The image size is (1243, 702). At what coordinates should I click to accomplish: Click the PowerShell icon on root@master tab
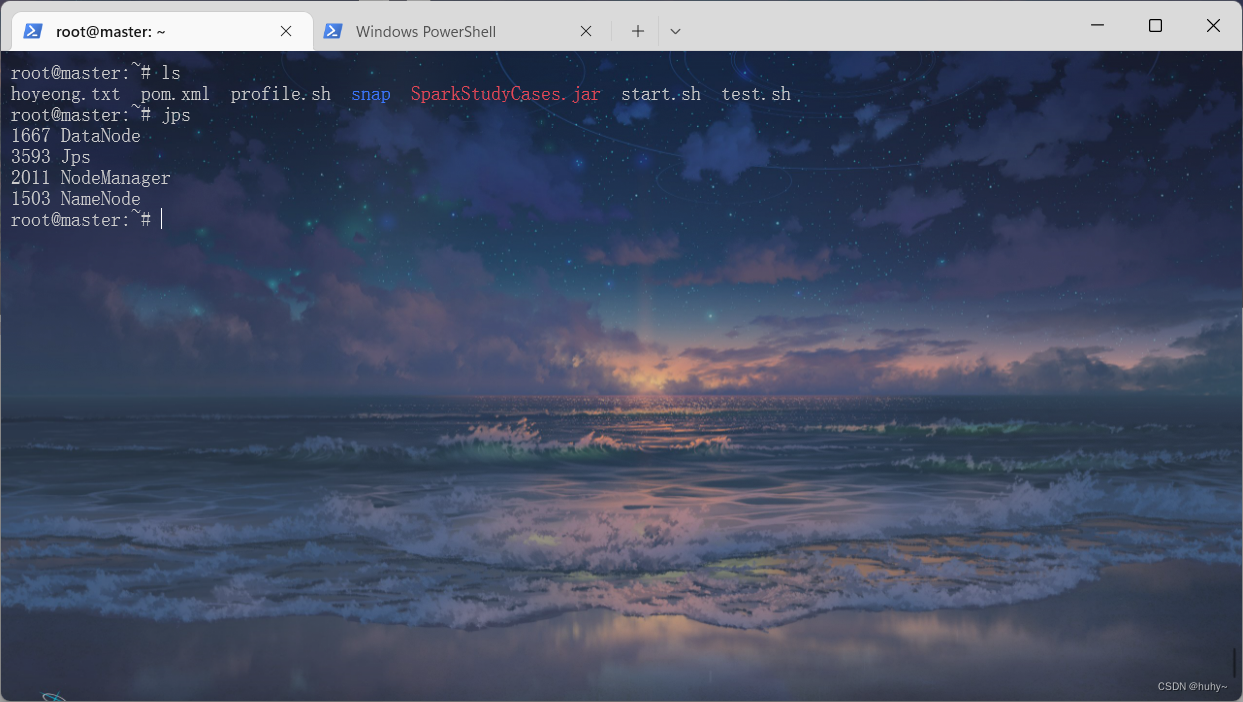33,31
